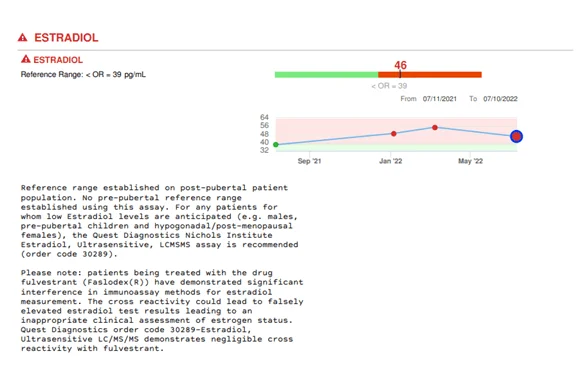Screen dimensions: 576x373
Task: Click the small ESTRADIOL test name label
Action: [58, 60]
